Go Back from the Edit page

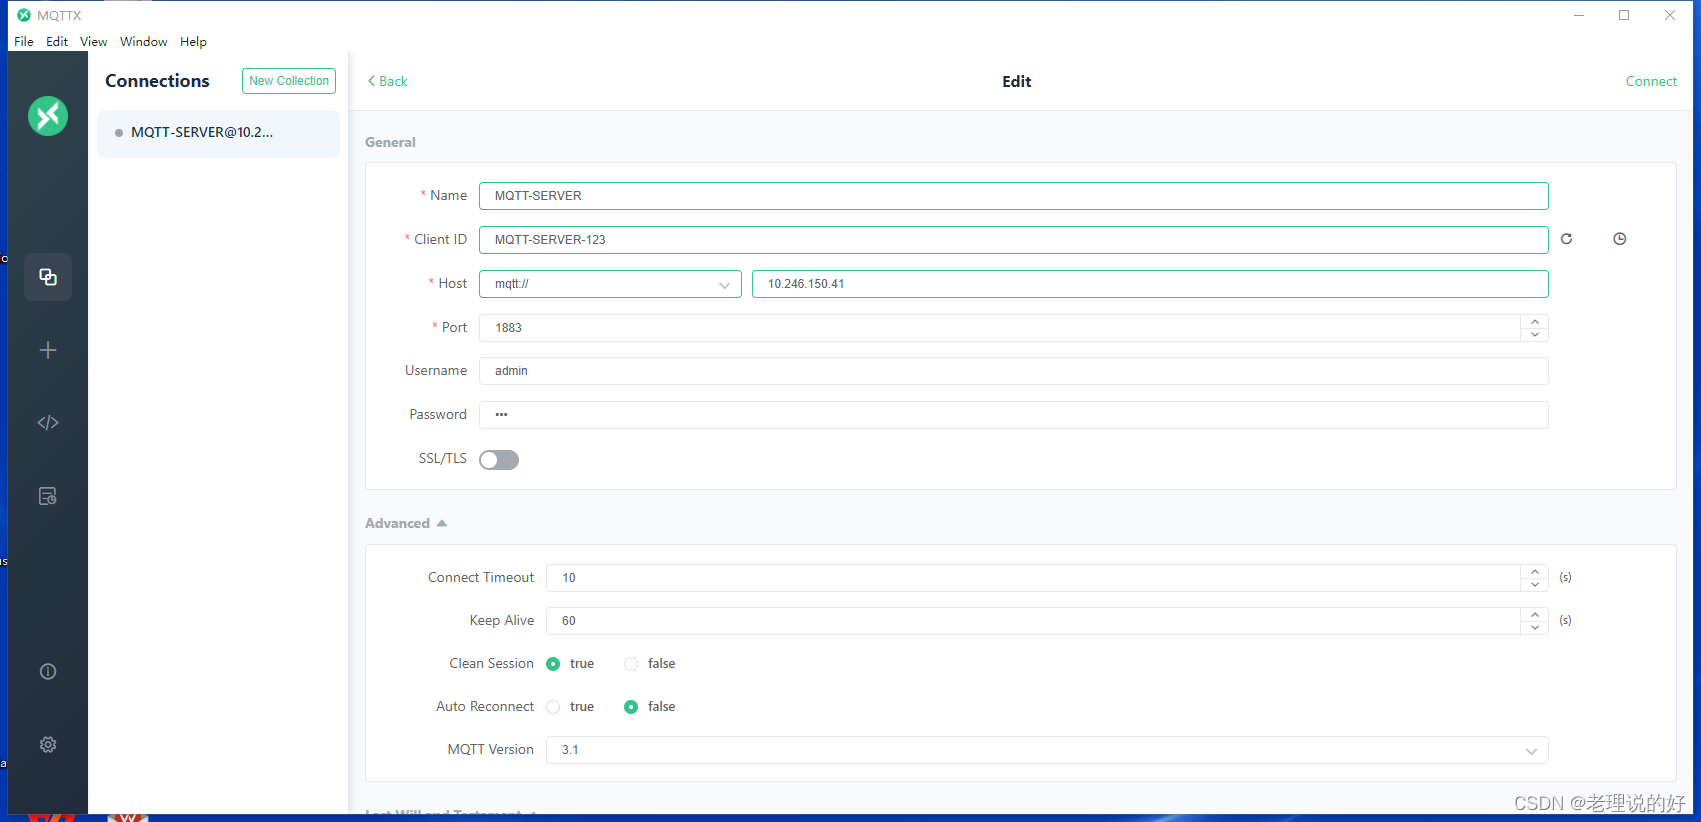tap(388, 81)
